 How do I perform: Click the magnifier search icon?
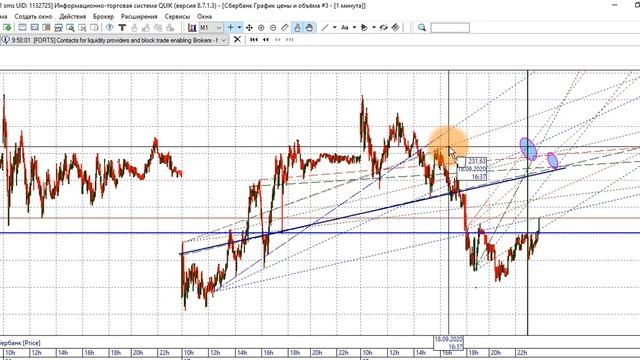point(422,27)
